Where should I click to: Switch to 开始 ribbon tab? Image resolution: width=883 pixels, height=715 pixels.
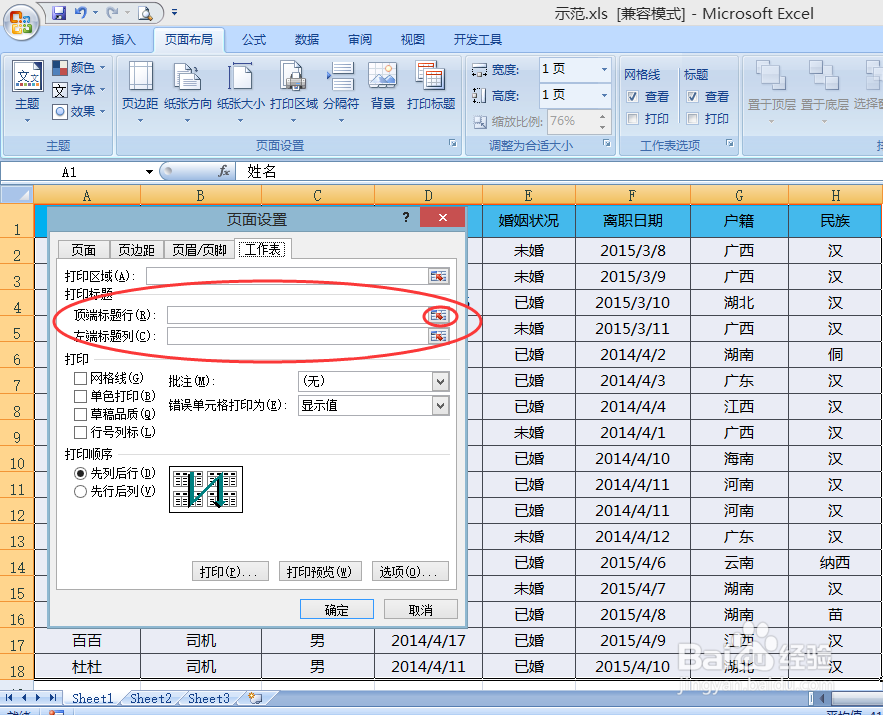click(x=71, y=39)
